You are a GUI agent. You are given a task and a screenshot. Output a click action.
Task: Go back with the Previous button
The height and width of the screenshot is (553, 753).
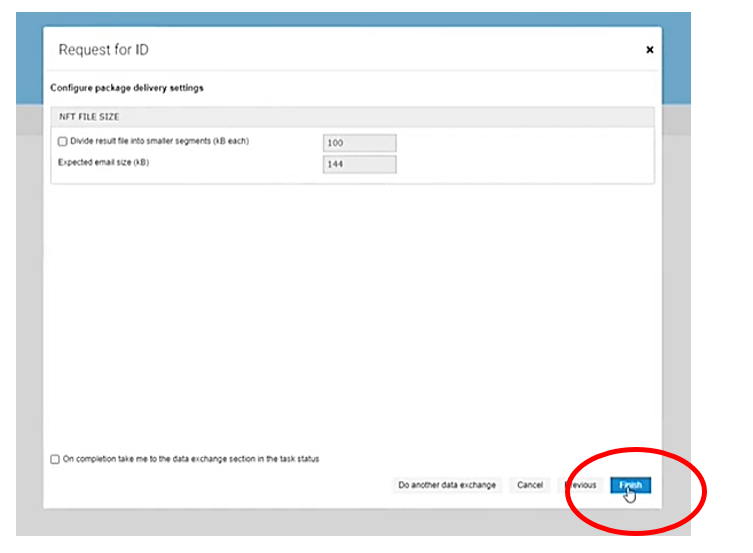[580, 485]
